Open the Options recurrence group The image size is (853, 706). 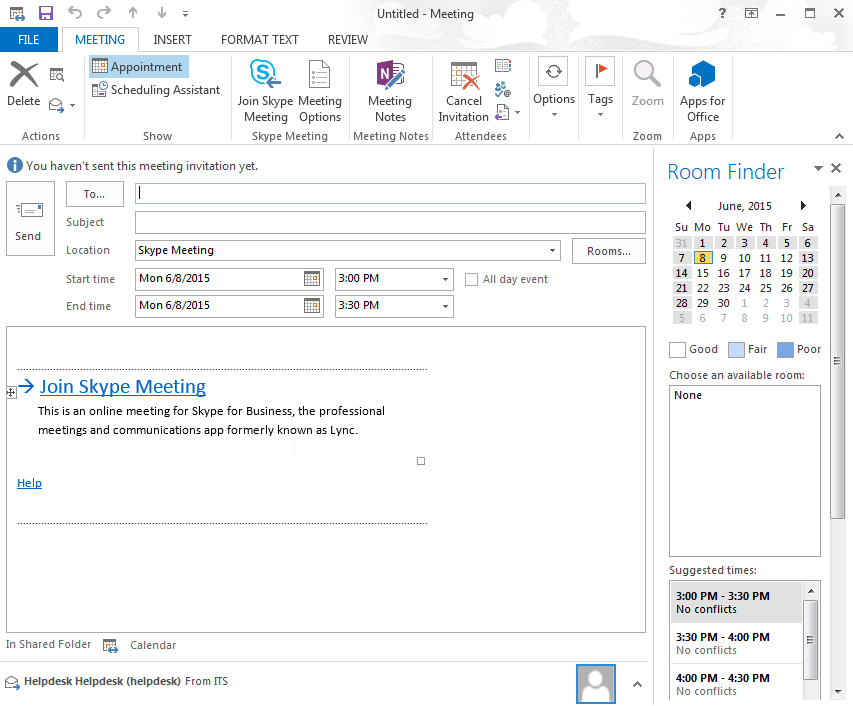[x=554, y=87]
